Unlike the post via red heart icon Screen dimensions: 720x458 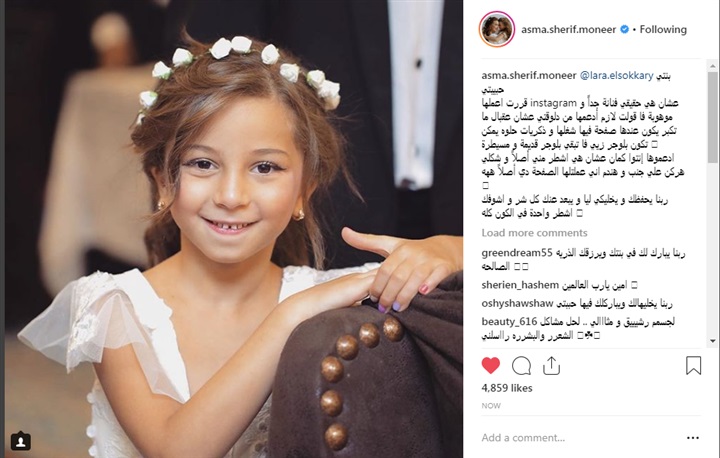490,366
